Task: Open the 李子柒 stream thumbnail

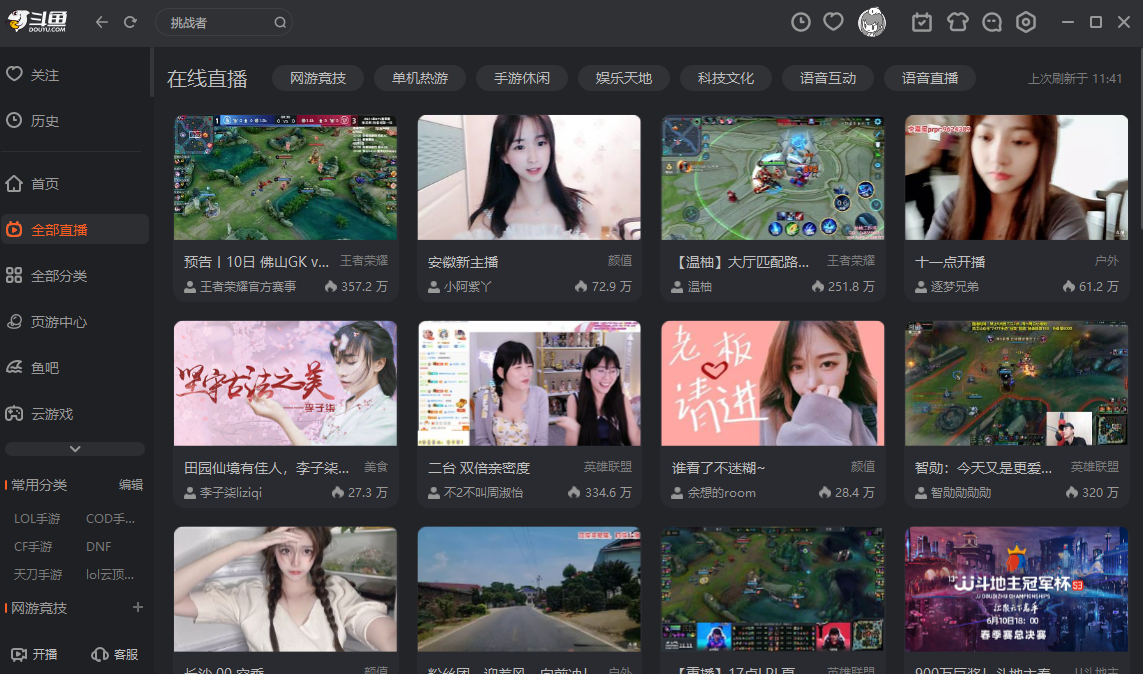Action: coord(285,383)
